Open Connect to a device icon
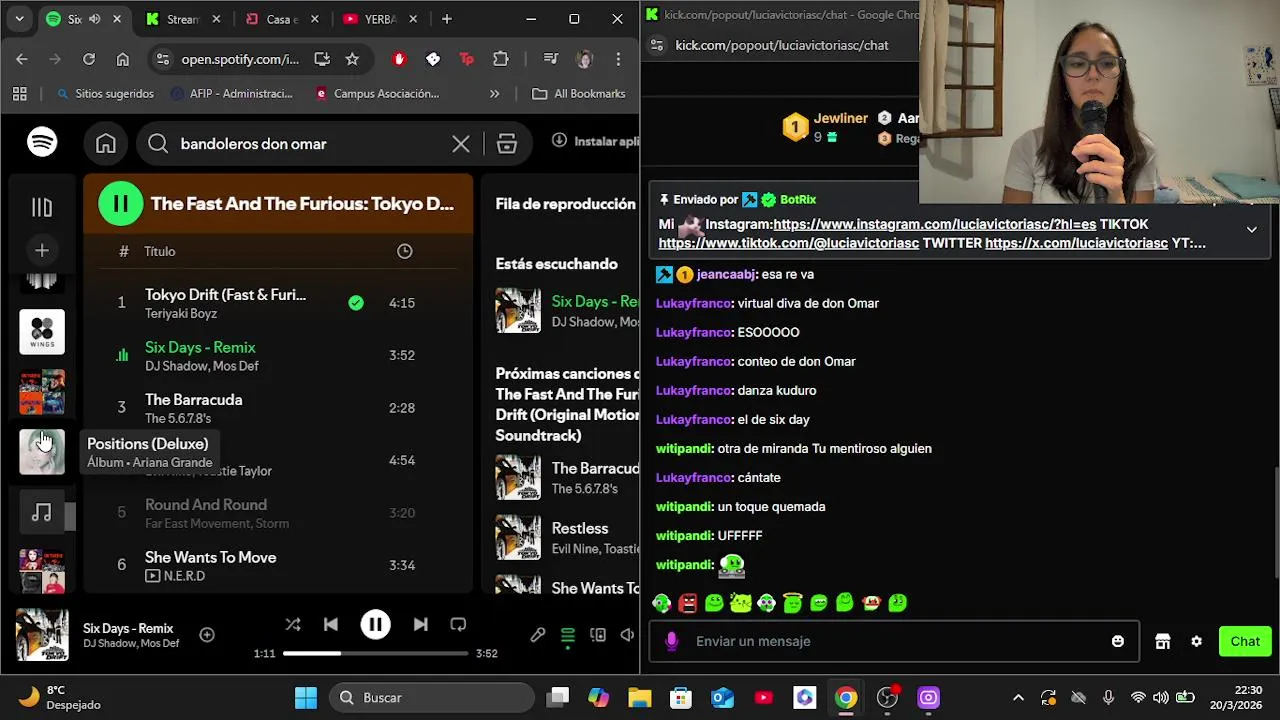1280x720 pixels. pos(598,635)
